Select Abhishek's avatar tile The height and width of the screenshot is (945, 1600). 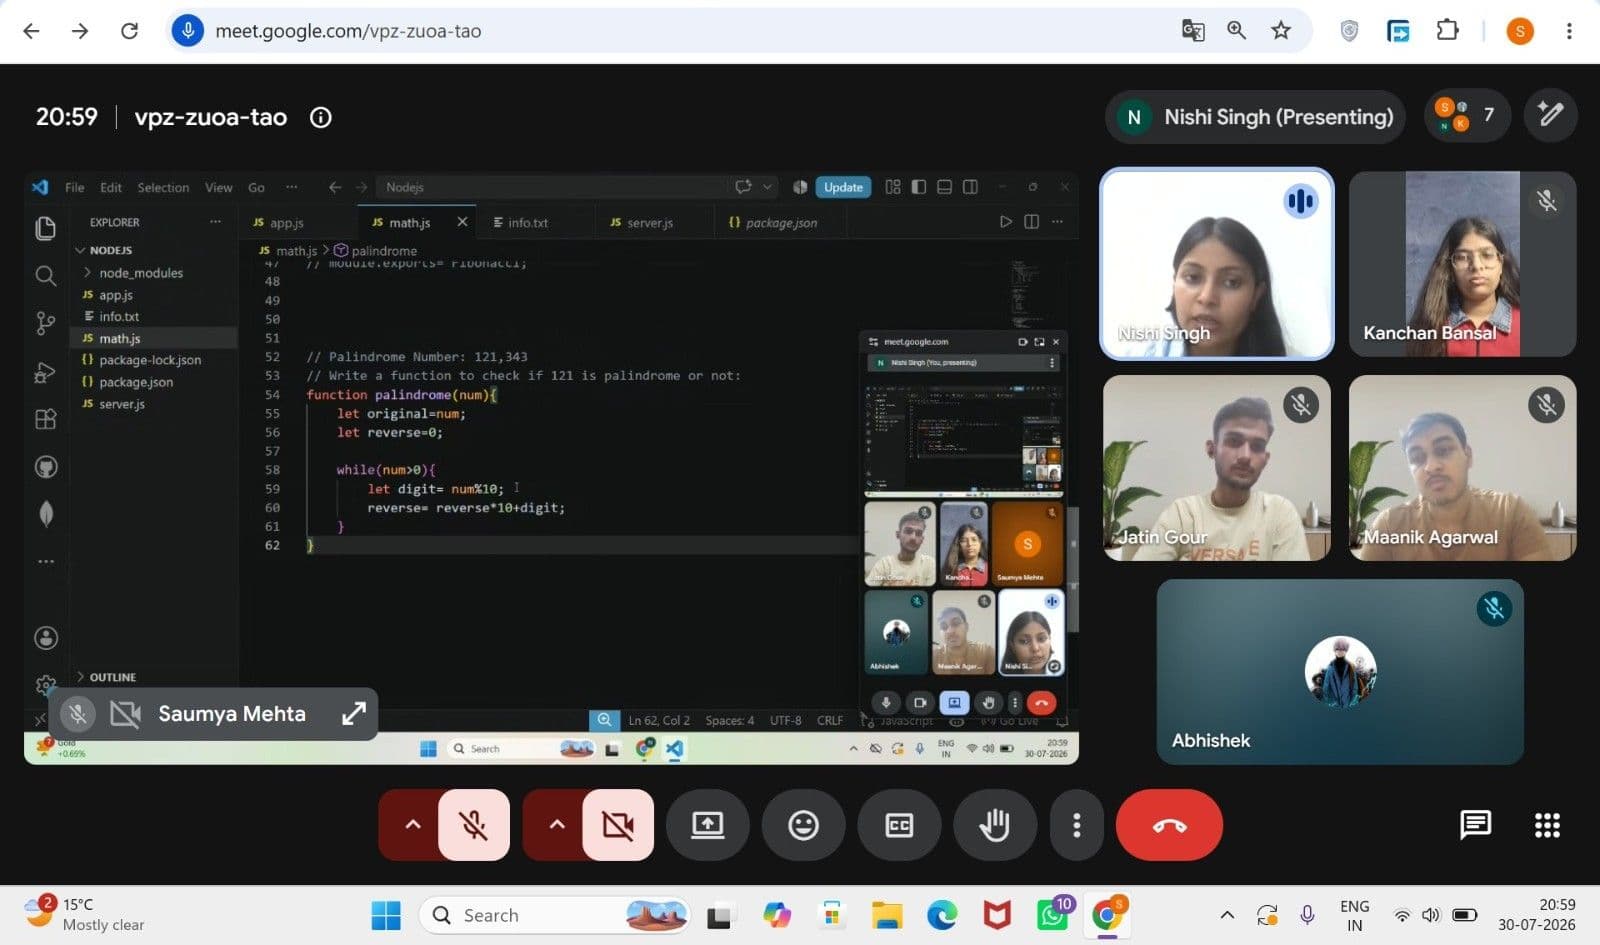(1340, 672)
